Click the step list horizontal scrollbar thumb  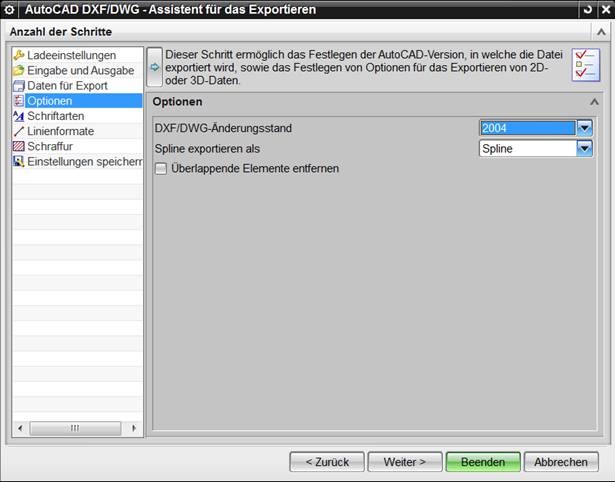coord(75,428)
